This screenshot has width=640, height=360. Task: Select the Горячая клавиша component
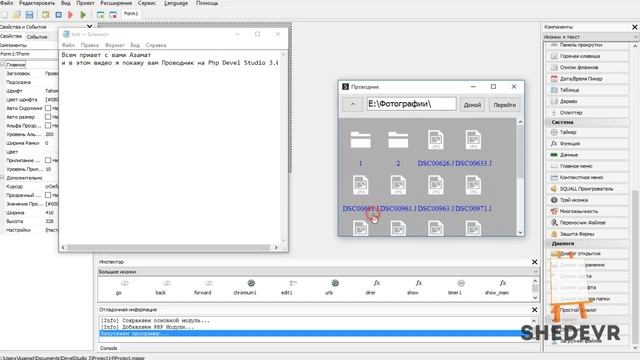(587, 56)
